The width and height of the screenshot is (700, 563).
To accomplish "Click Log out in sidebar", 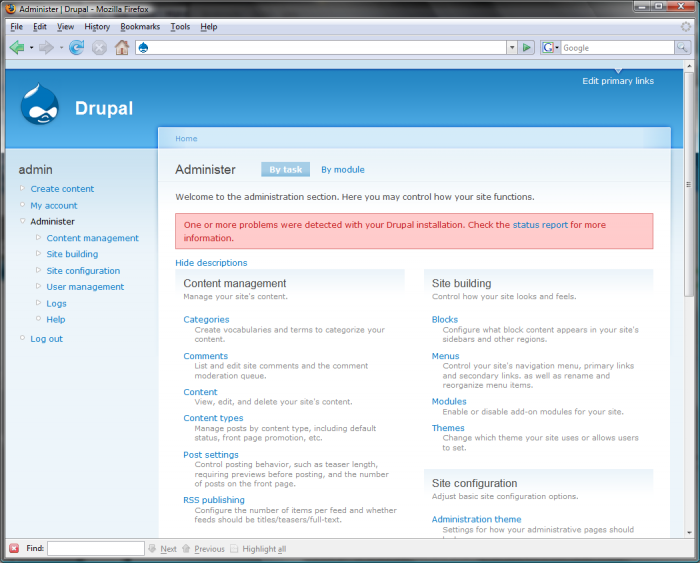I will coord(46,338).
